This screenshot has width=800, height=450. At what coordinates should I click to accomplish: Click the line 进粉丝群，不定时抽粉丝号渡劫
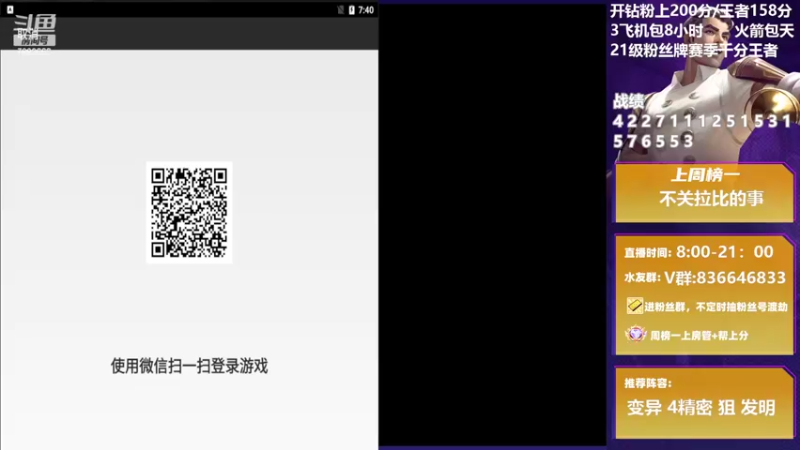[715, 307]
